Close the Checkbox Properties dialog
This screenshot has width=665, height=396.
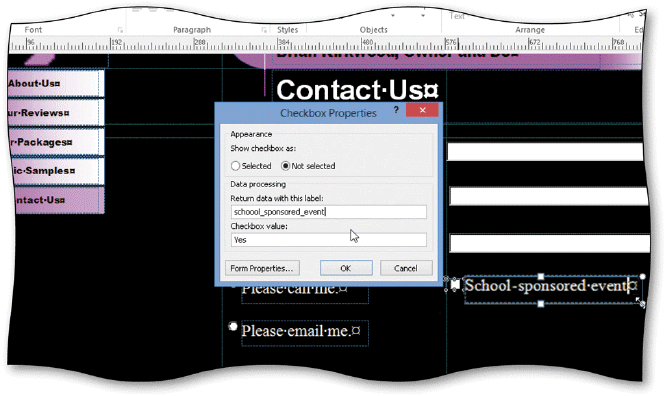pos(422,110)
